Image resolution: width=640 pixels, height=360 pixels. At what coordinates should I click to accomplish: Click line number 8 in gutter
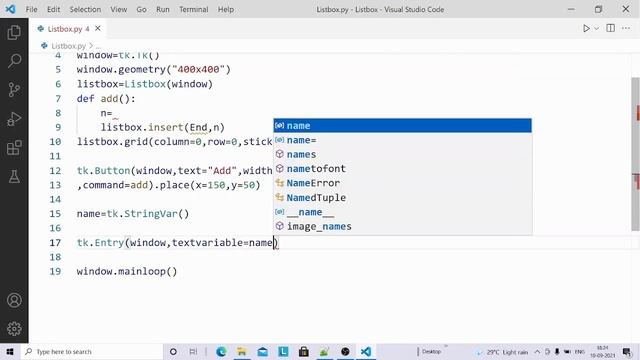pyautogui.click(x=58, y=113)
